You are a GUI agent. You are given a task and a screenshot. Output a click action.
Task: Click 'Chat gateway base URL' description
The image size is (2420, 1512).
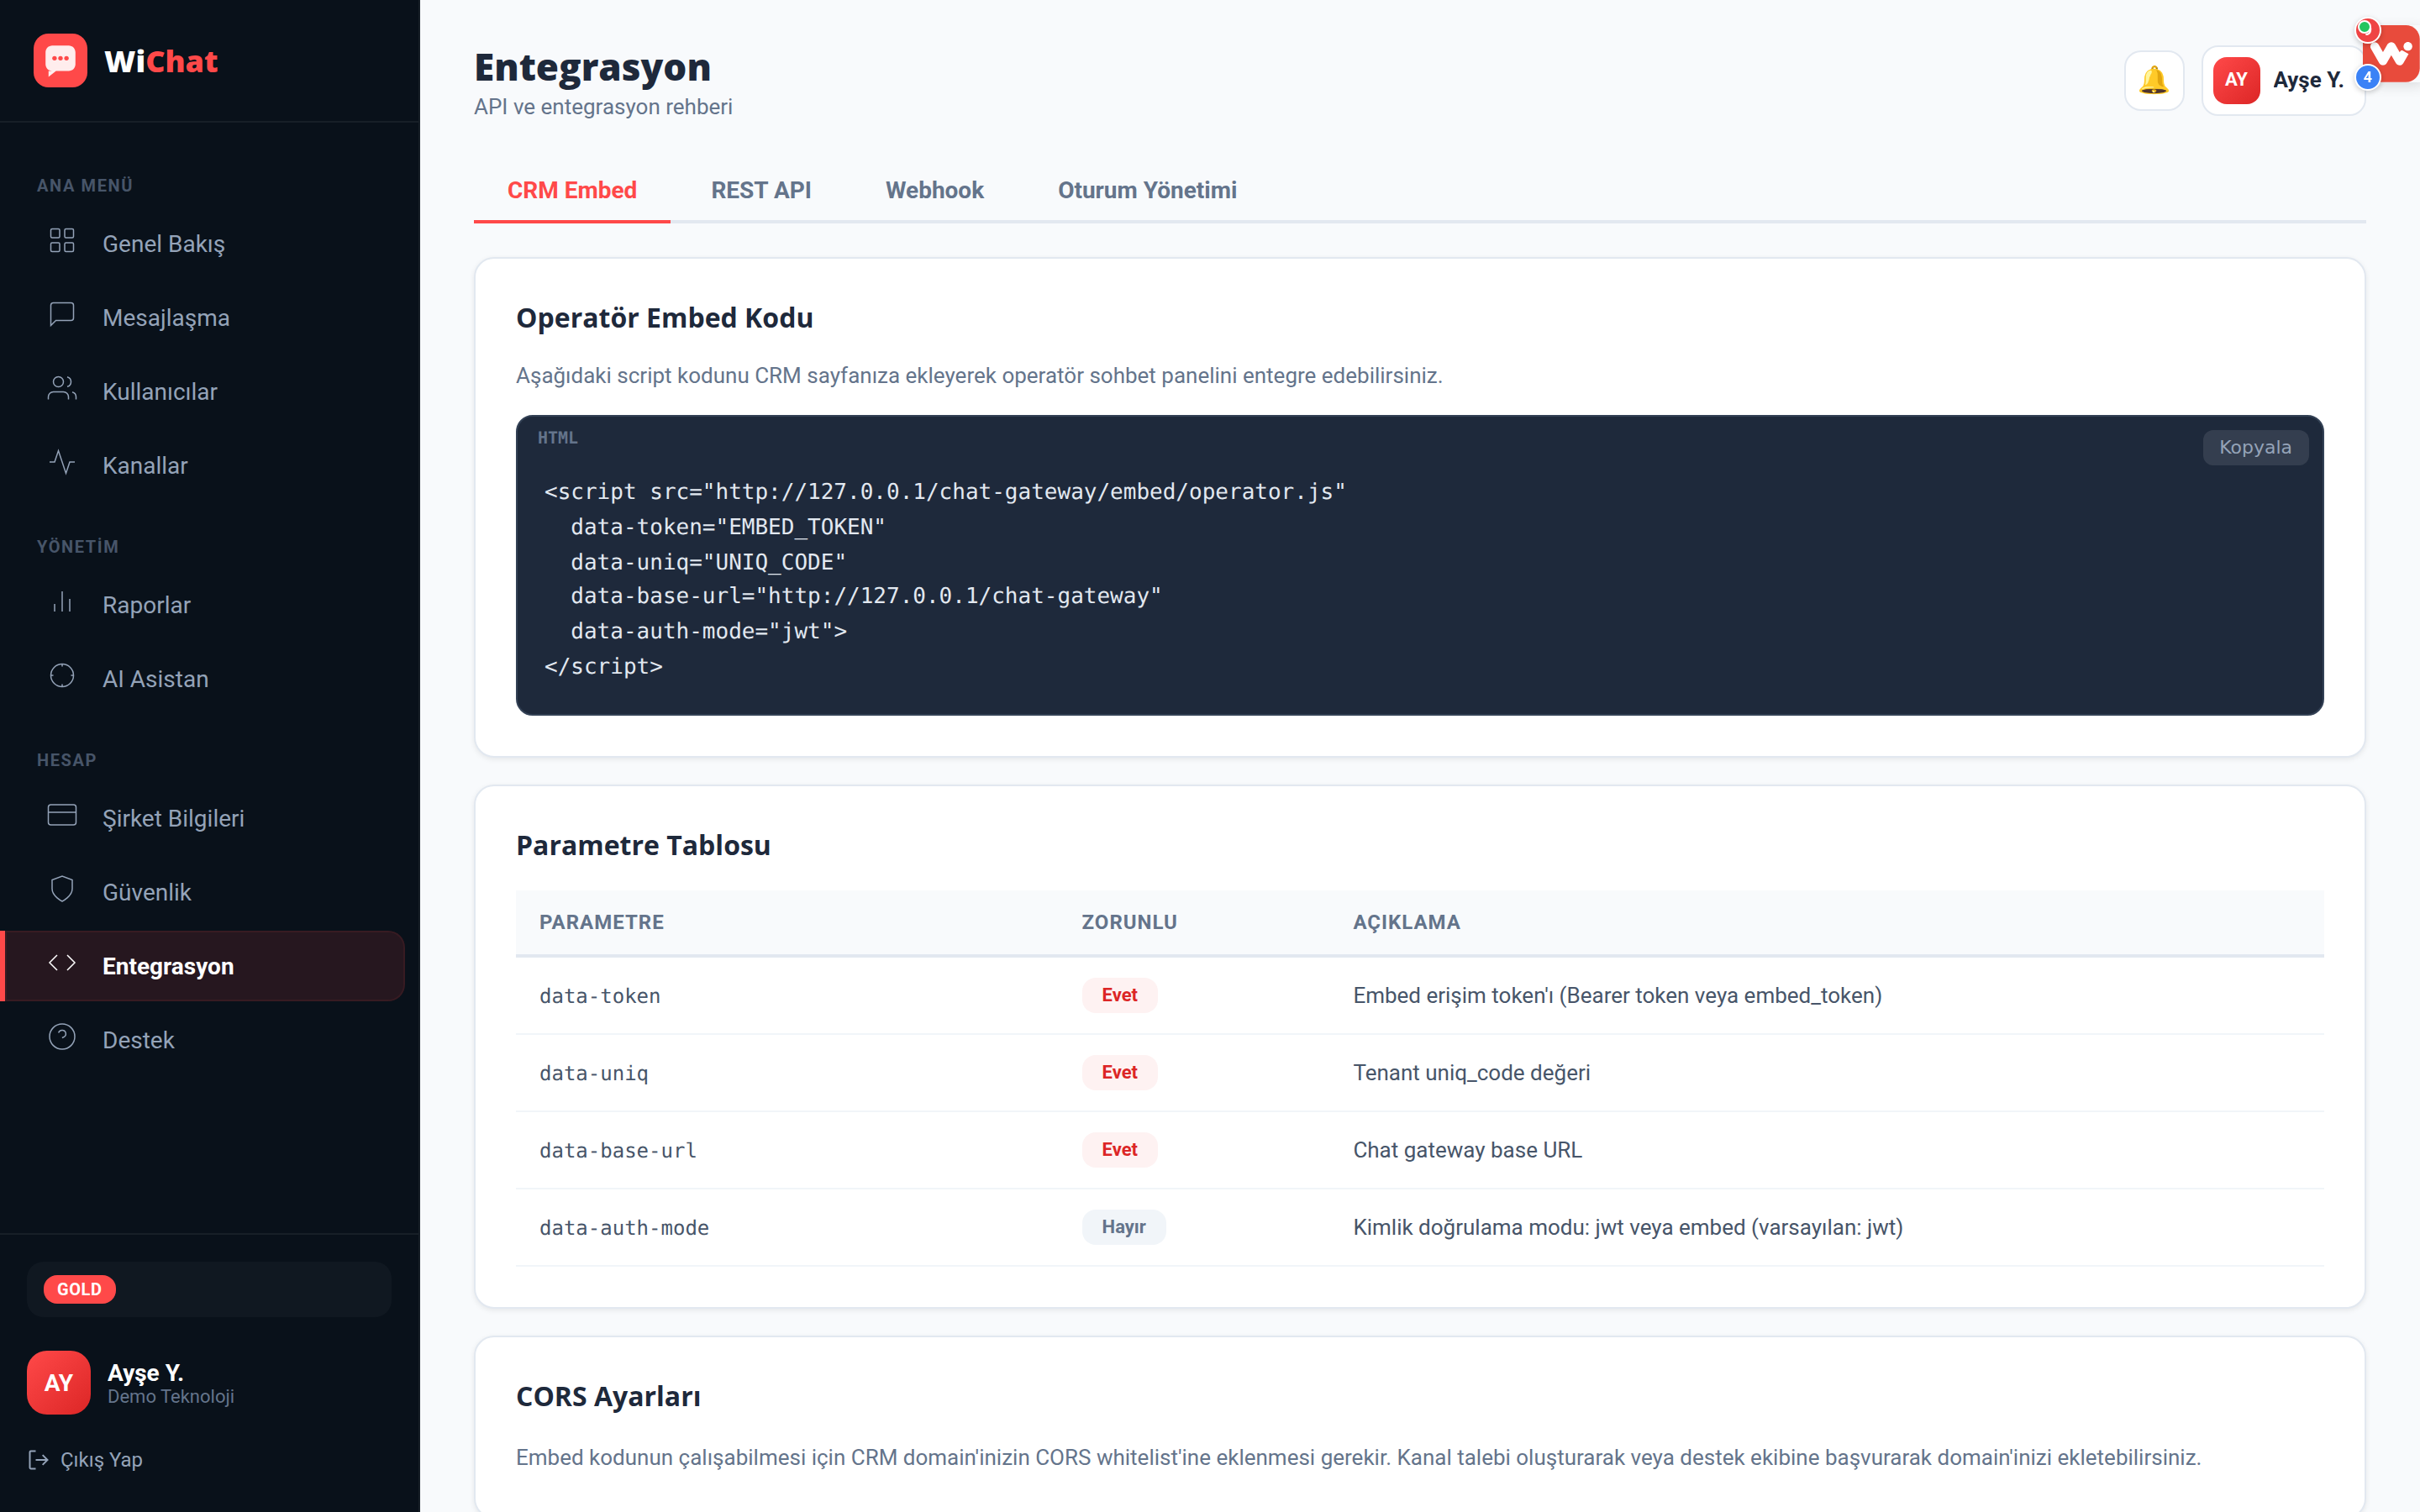[1467, 1150]
